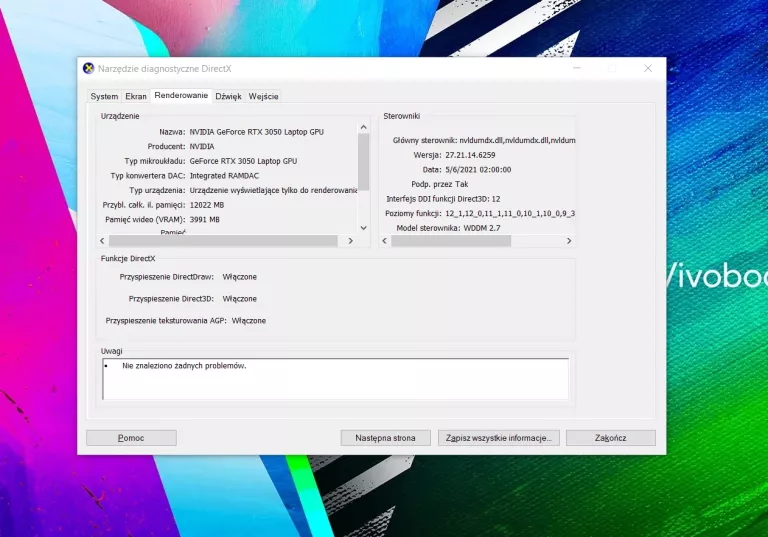Click the 3991 MB VRAM value
The height and width of the screenshot is (537, 768).
pyautogui.click(x=205, y=220)
